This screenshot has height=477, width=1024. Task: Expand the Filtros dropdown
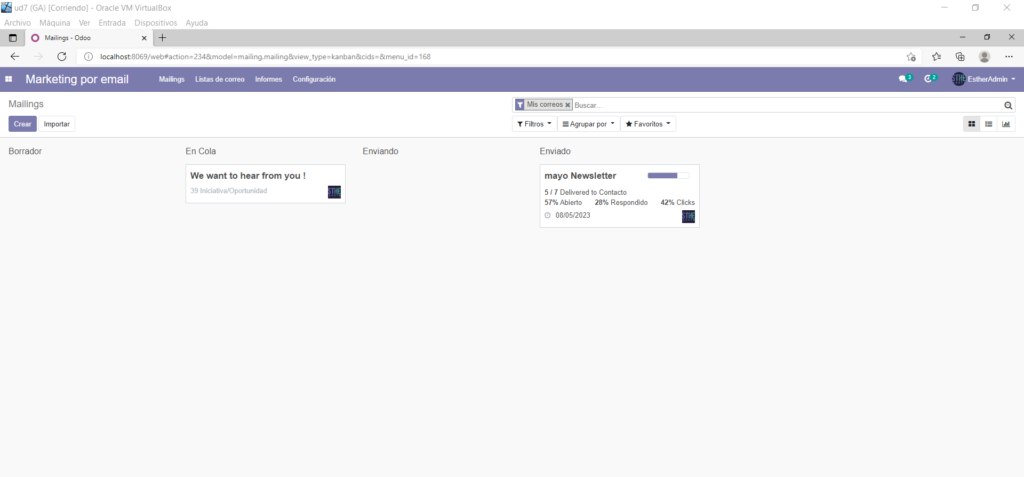(x=533, y=124)
